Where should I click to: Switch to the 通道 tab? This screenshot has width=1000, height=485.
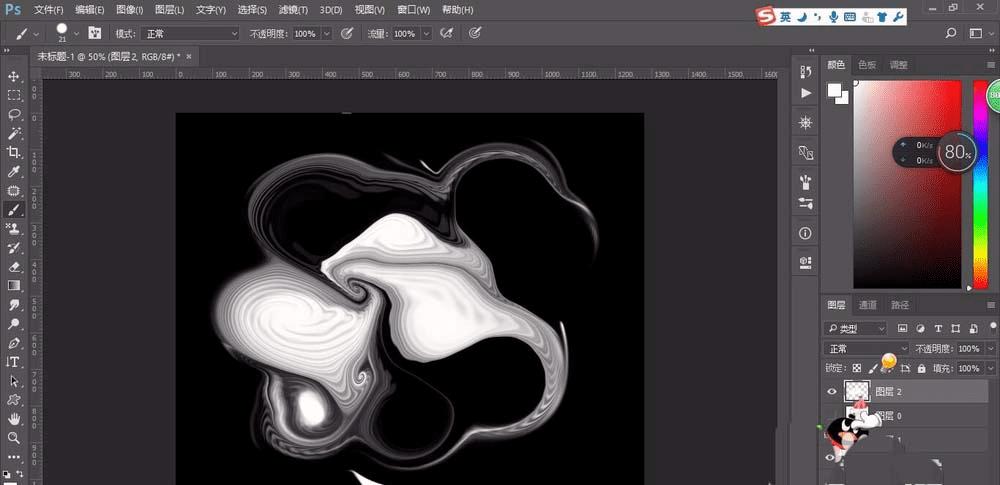click(867, 305)
